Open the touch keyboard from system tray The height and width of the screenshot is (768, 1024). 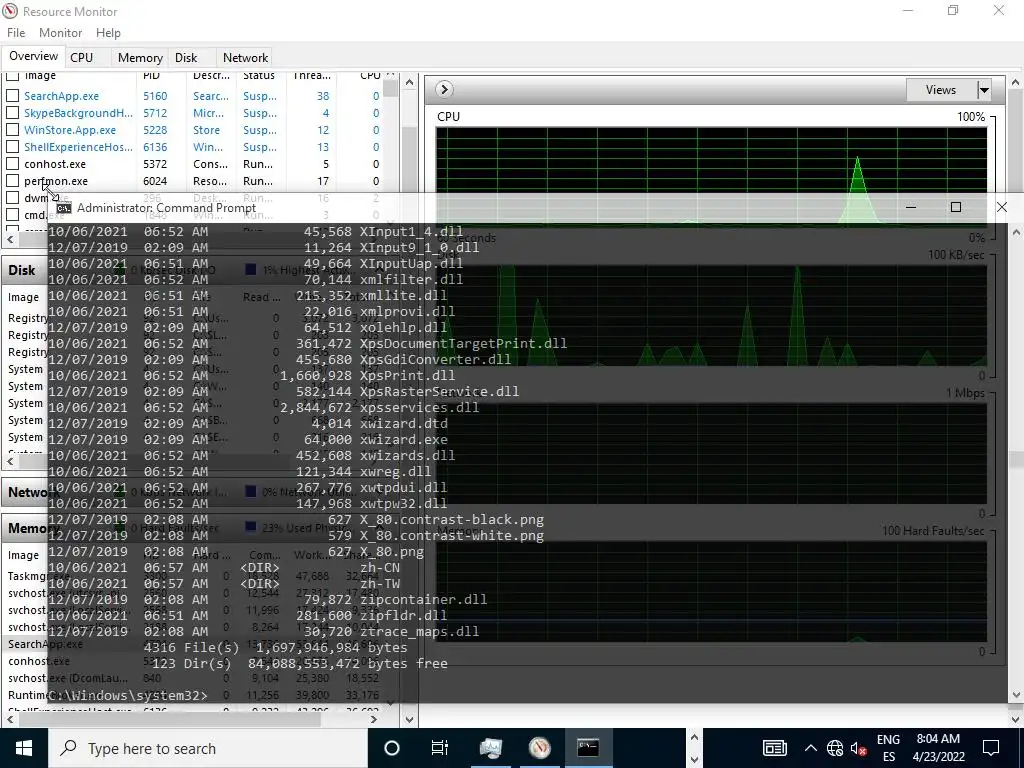[775, 748]
